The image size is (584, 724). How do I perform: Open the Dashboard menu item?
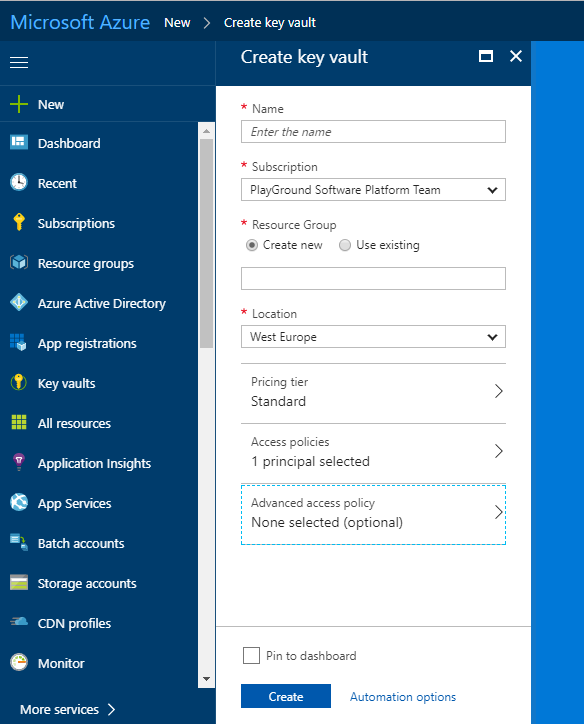point(69,144)
